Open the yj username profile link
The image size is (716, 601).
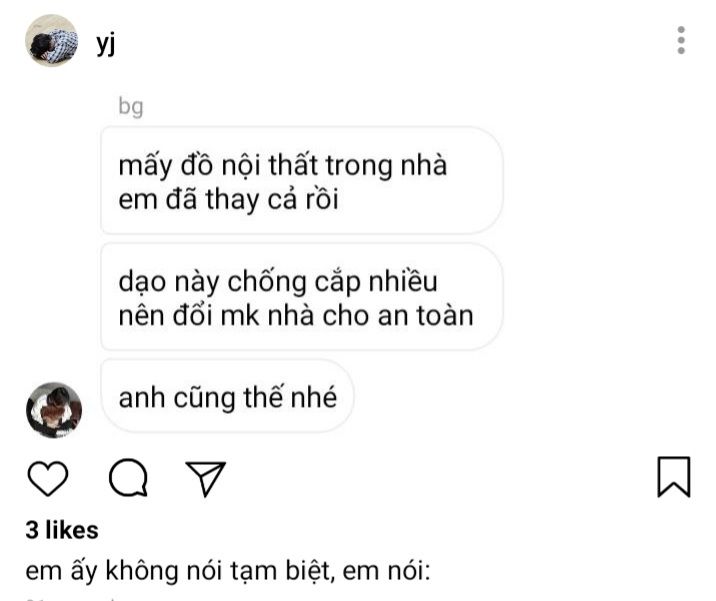[x=105, y=44]
